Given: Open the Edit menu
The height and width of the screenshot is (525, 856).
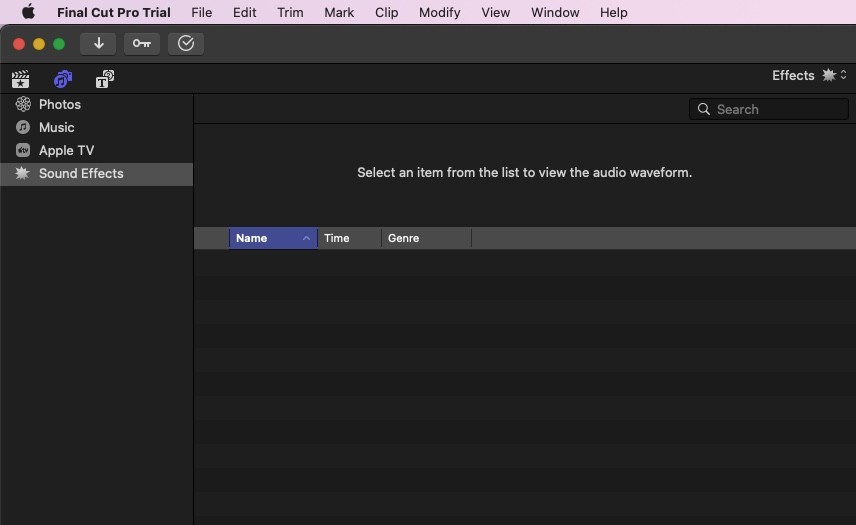Looking at the screenshot, I should coord(244,12).
